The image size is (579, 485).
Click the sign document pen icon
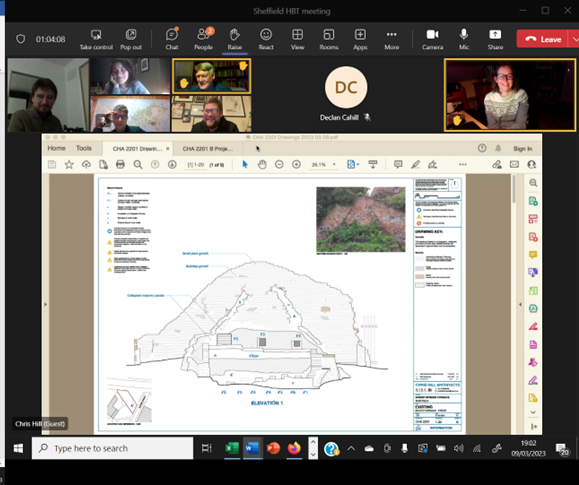432,164
